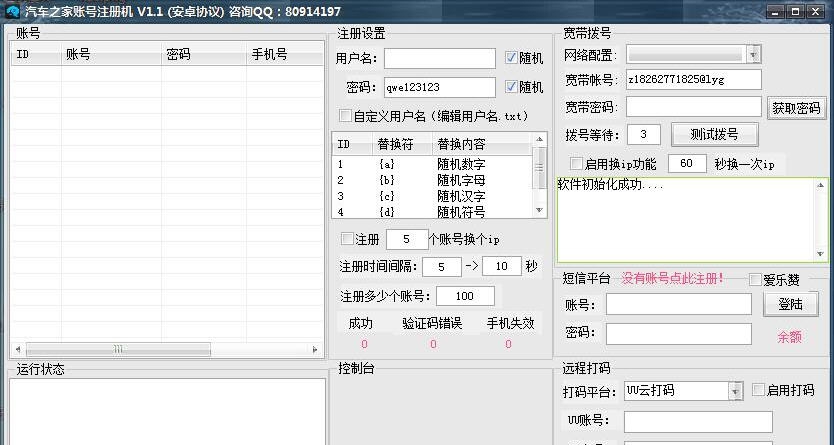Click the 注册多少个账号 field showing 100
This screenshot has width=834, height=445.
(x=465, y=296)
